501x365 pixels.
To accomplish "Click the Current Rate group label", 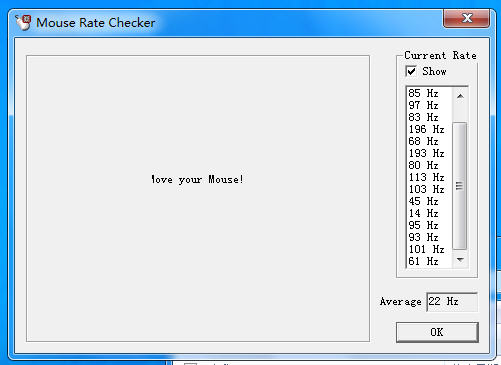I will (x=440, y=55).
